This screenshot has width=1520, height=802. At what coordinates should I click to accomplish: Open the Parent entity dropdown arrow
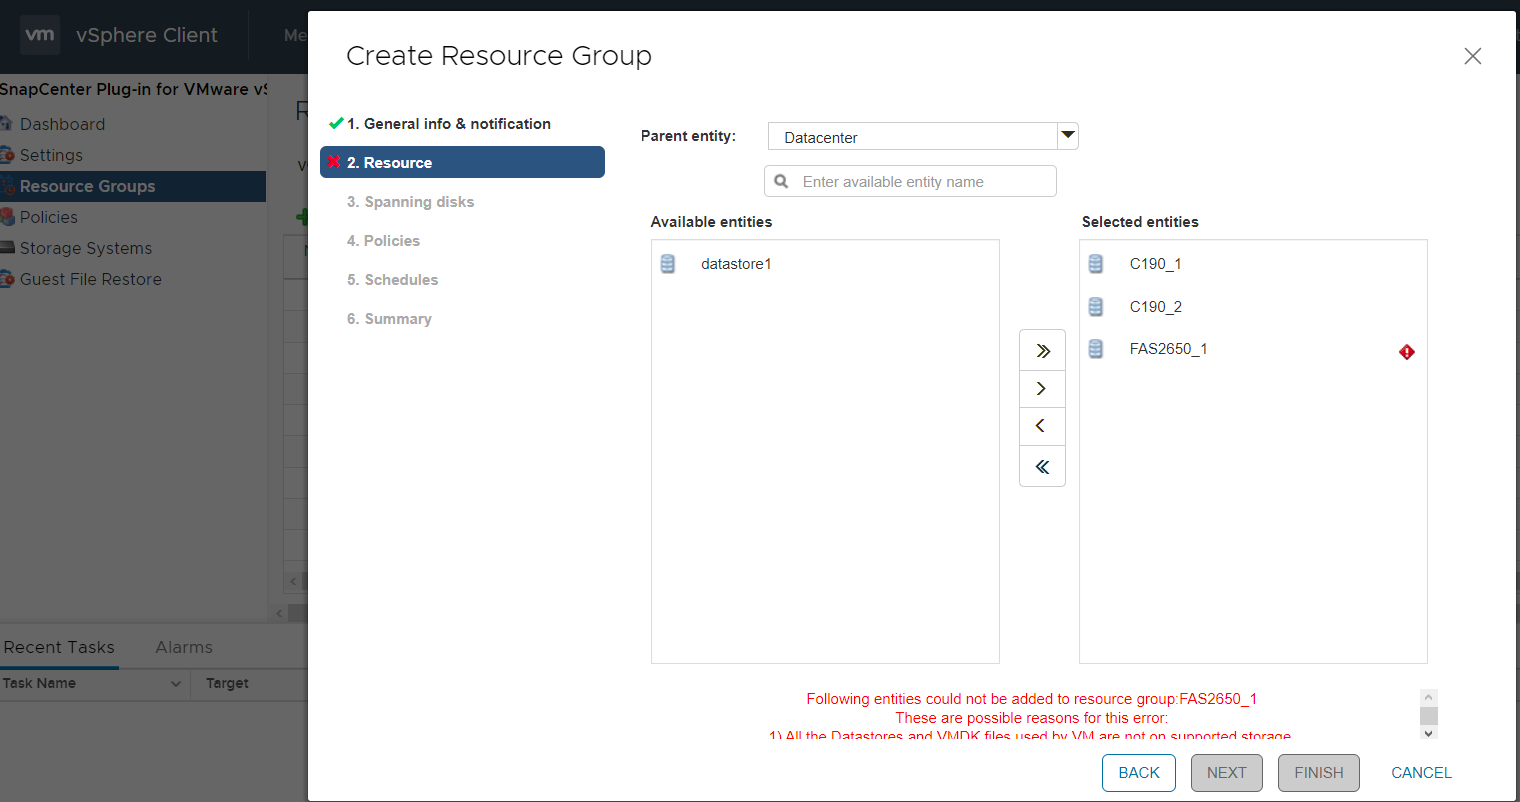1067,136
